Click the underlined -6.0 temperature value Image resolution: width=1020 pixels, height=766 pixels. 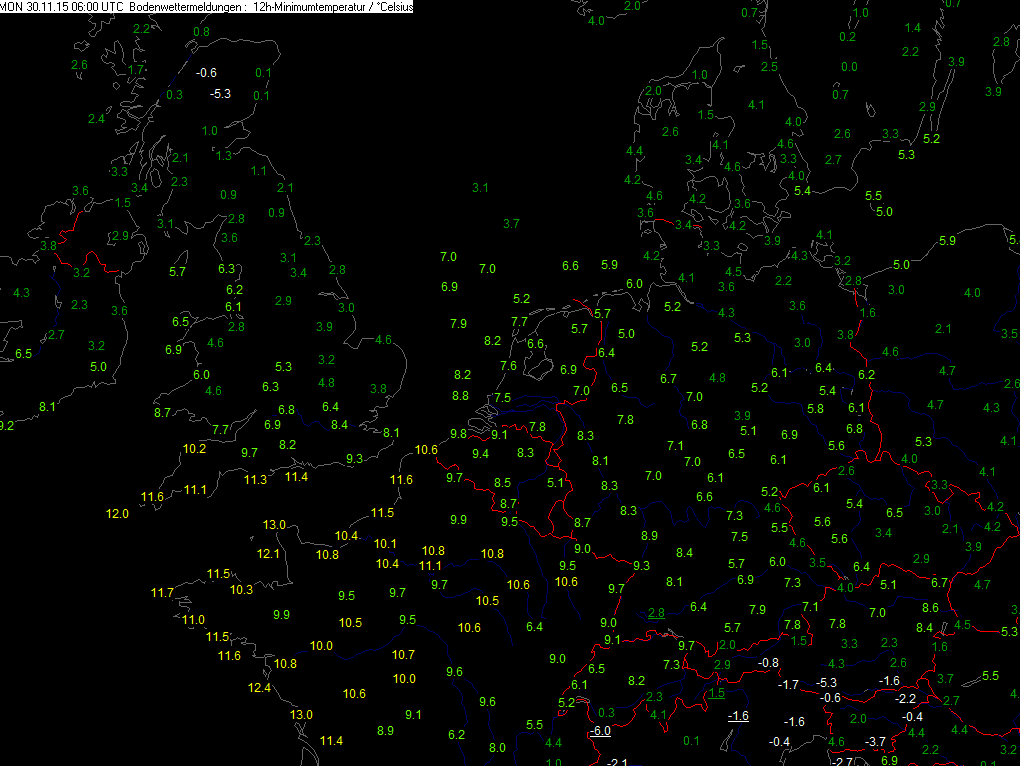599,731
